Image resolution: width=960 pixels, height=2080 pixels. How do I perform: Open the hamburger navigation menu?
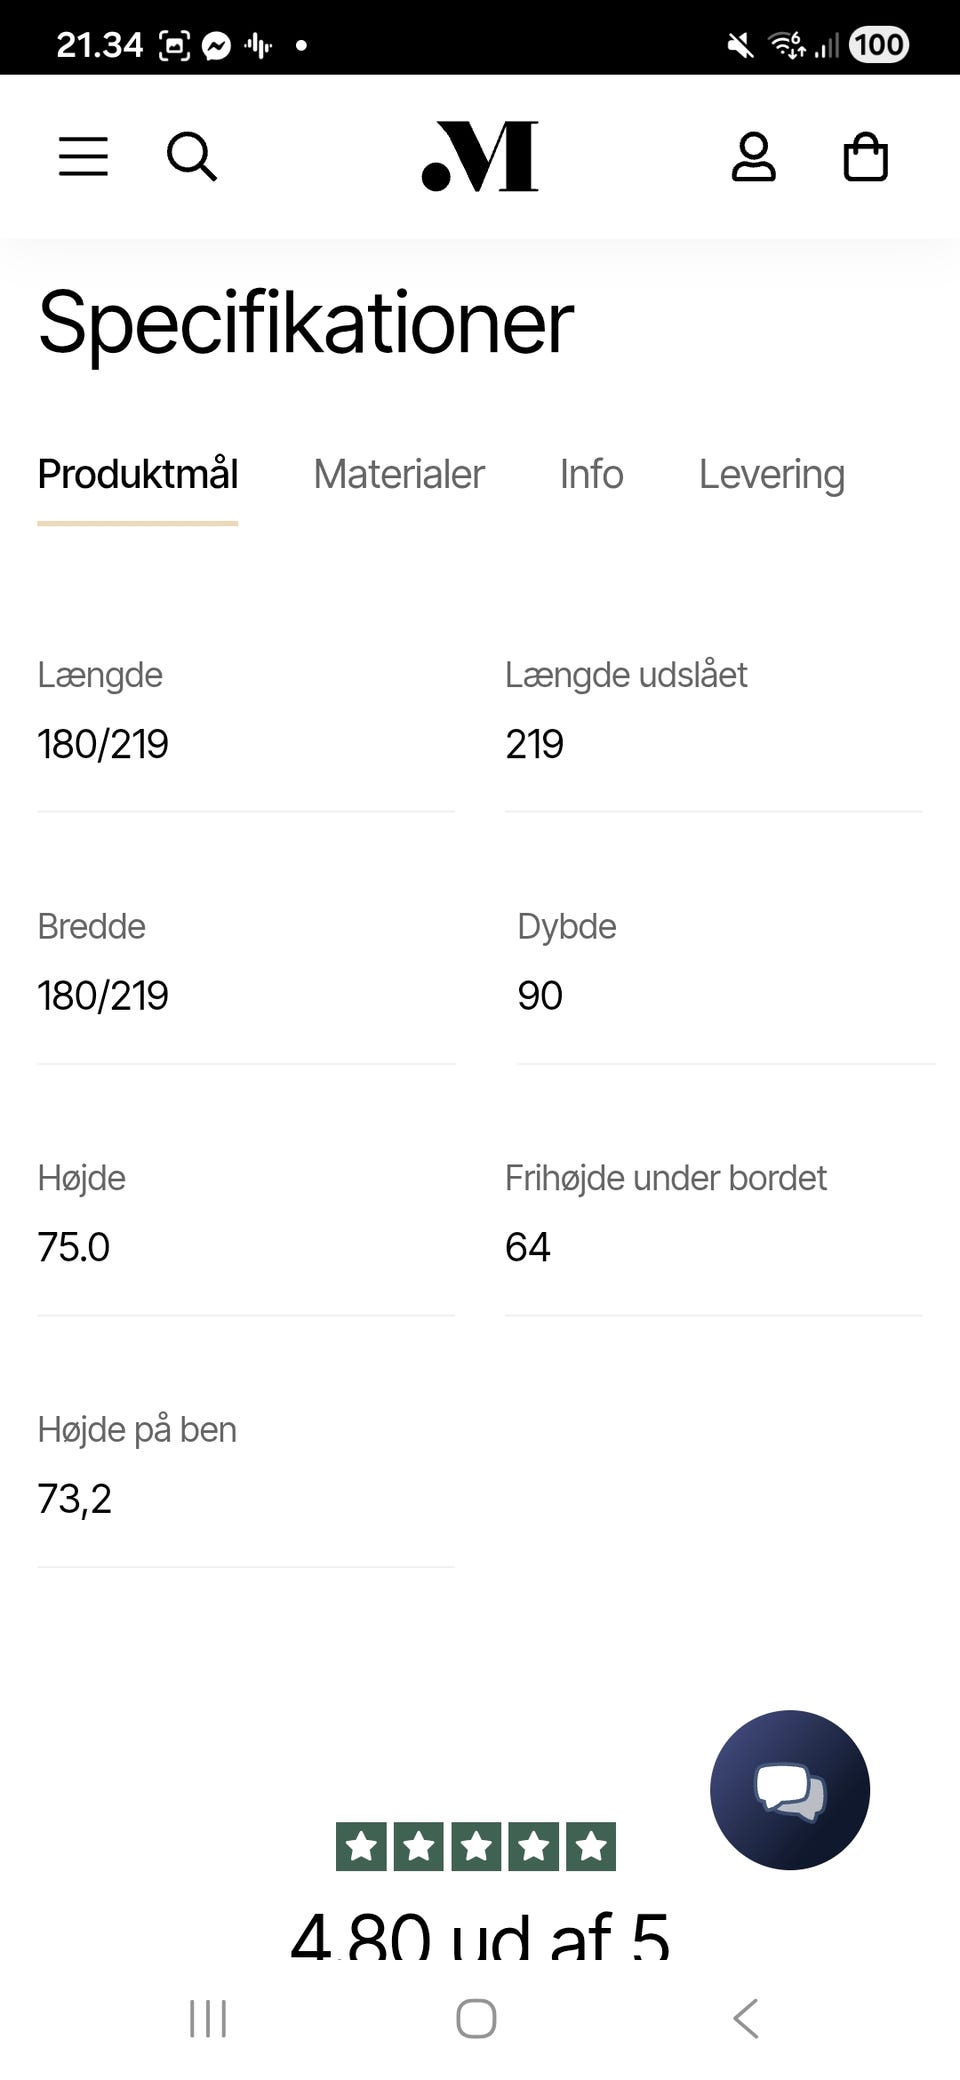click(x=83, y=157)
